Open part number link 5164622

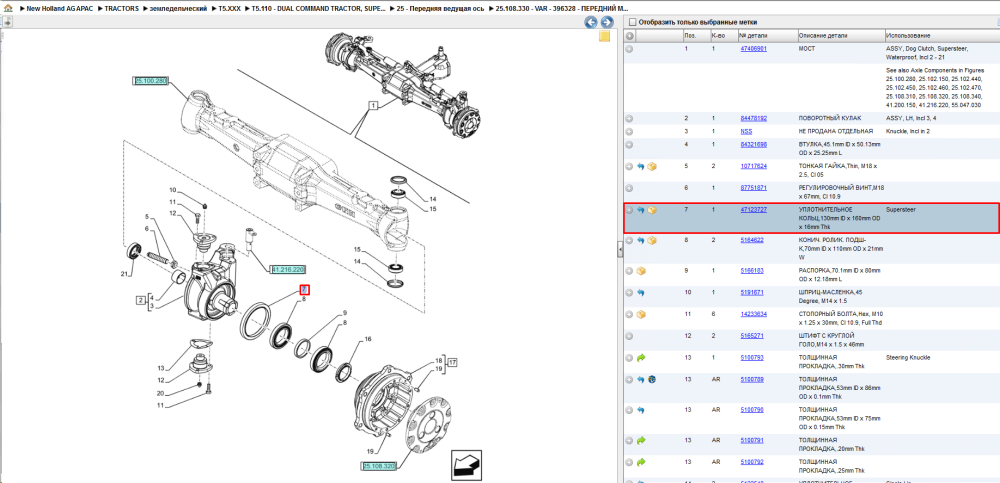coord(752,241)
